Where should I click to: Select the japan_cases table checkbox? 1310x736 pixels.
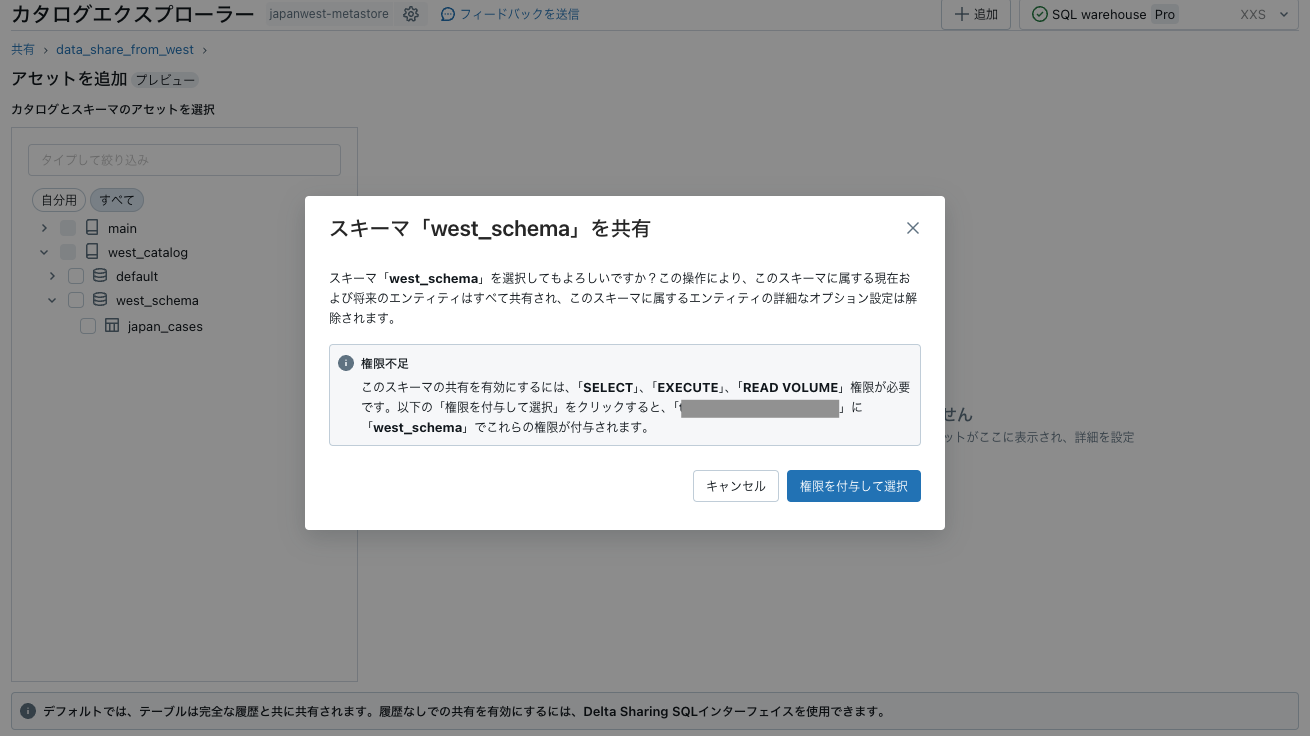tap(87, 325)
